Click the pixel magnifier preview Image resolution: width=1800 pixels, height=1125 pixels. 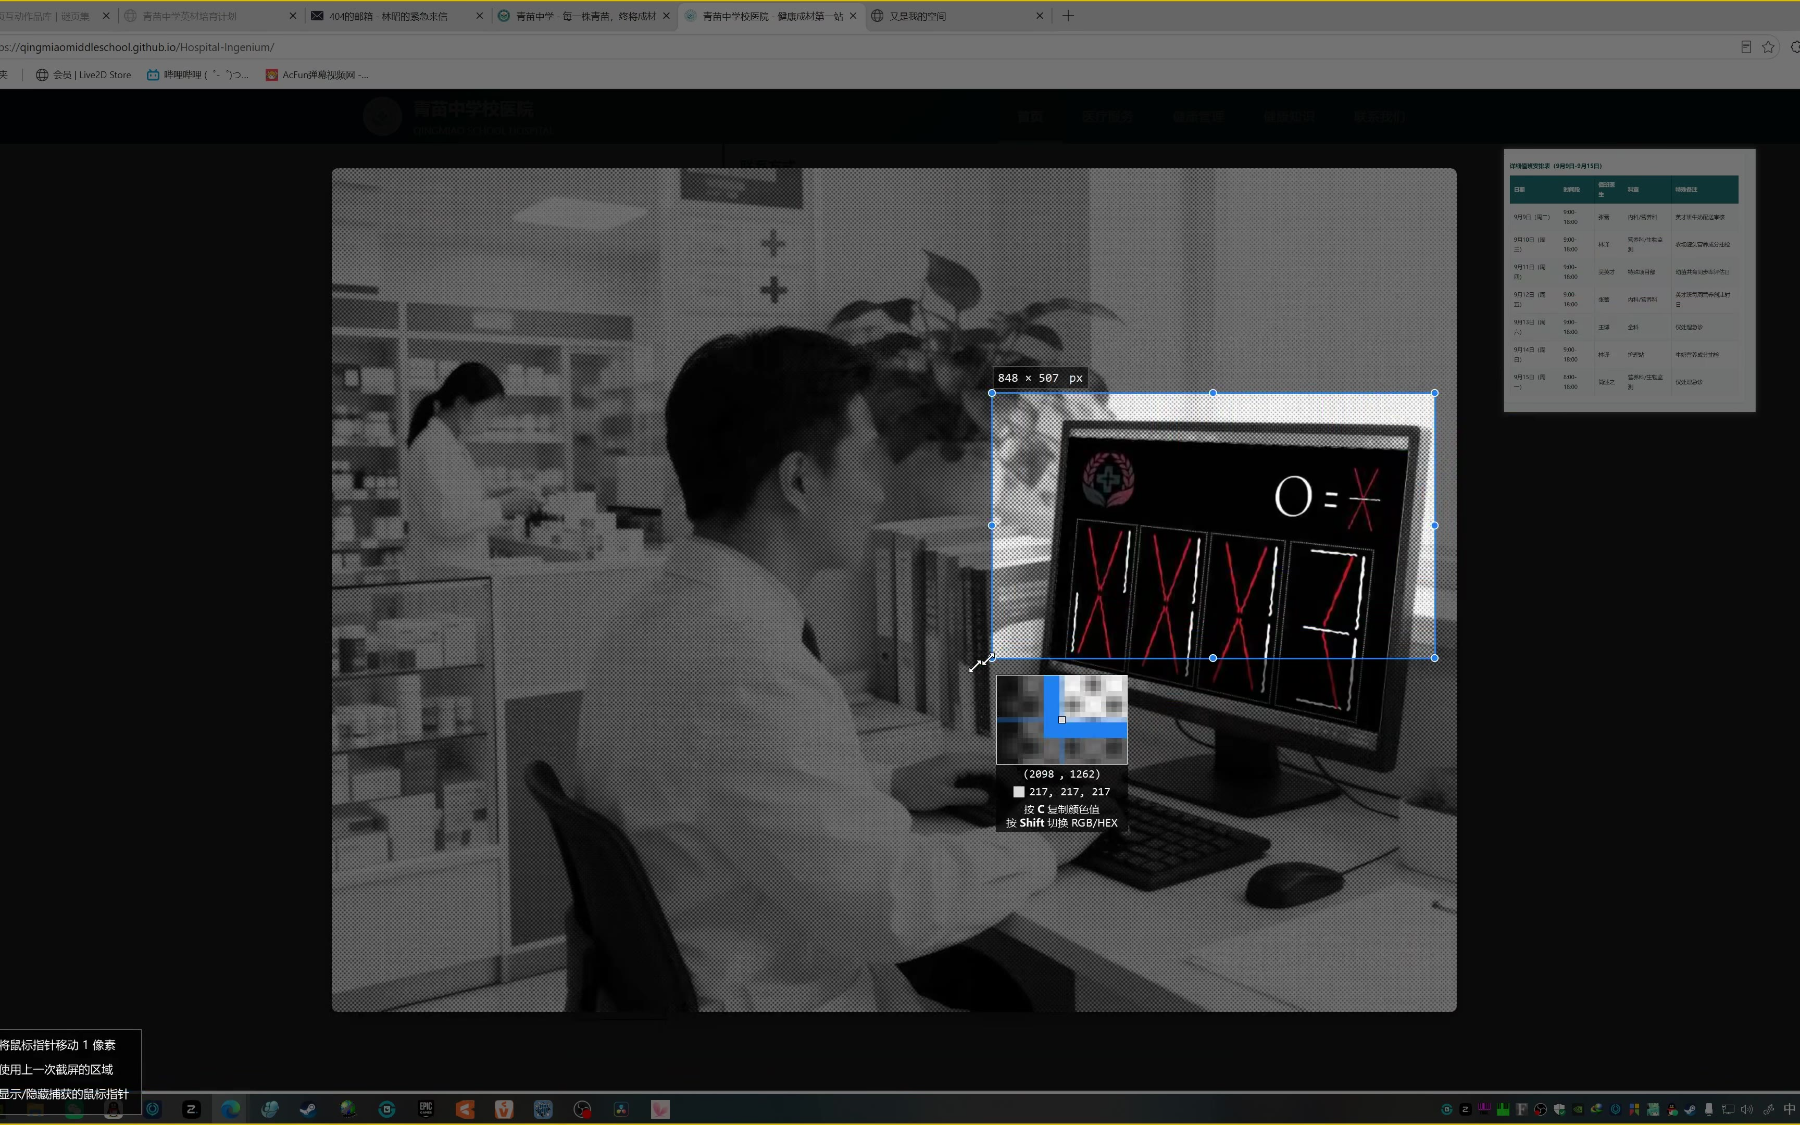tap(1062, 720)
